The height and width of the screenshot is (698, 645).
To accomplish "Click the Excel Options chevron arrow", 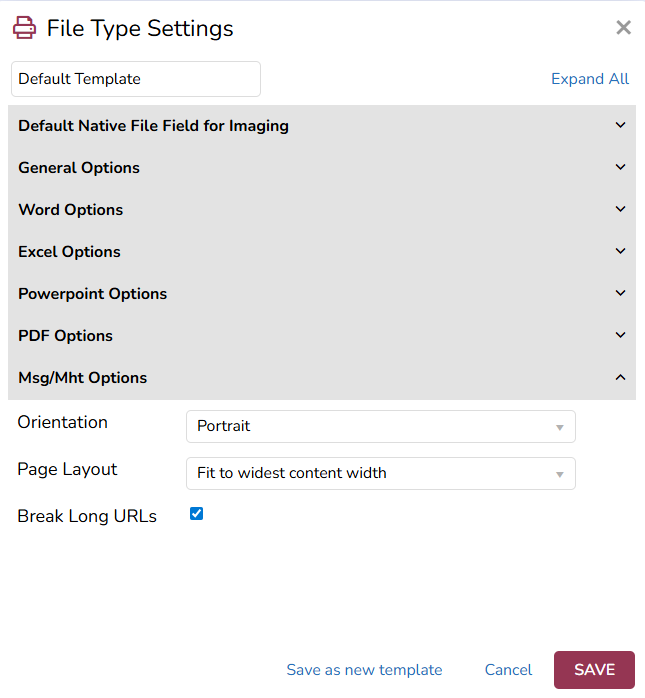I will point(621,251).
